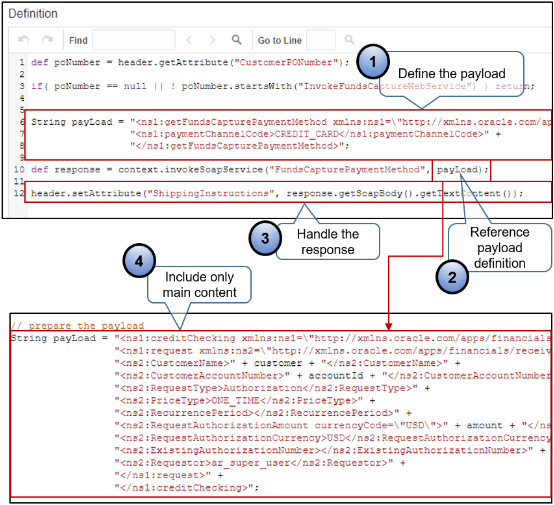Click the ns2:CustomerName payload line

pyautogui.click(x=287, y=363)
